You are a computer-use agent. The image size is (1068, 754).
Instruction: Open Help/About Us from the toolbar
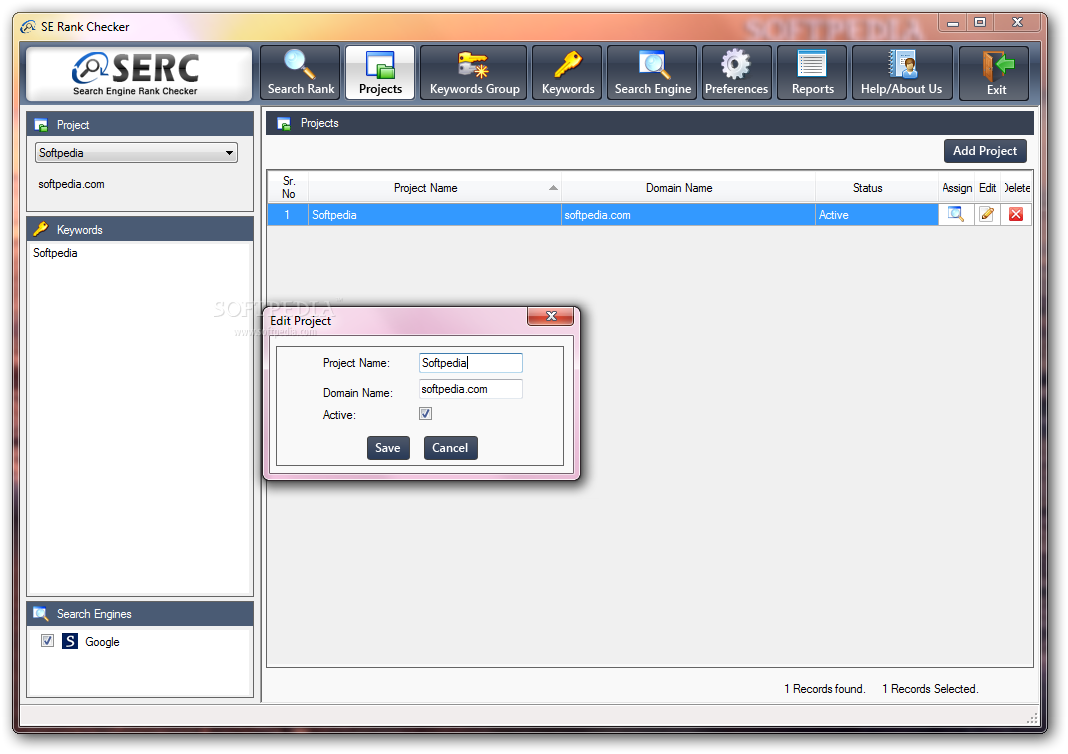[x=902, y=73]
